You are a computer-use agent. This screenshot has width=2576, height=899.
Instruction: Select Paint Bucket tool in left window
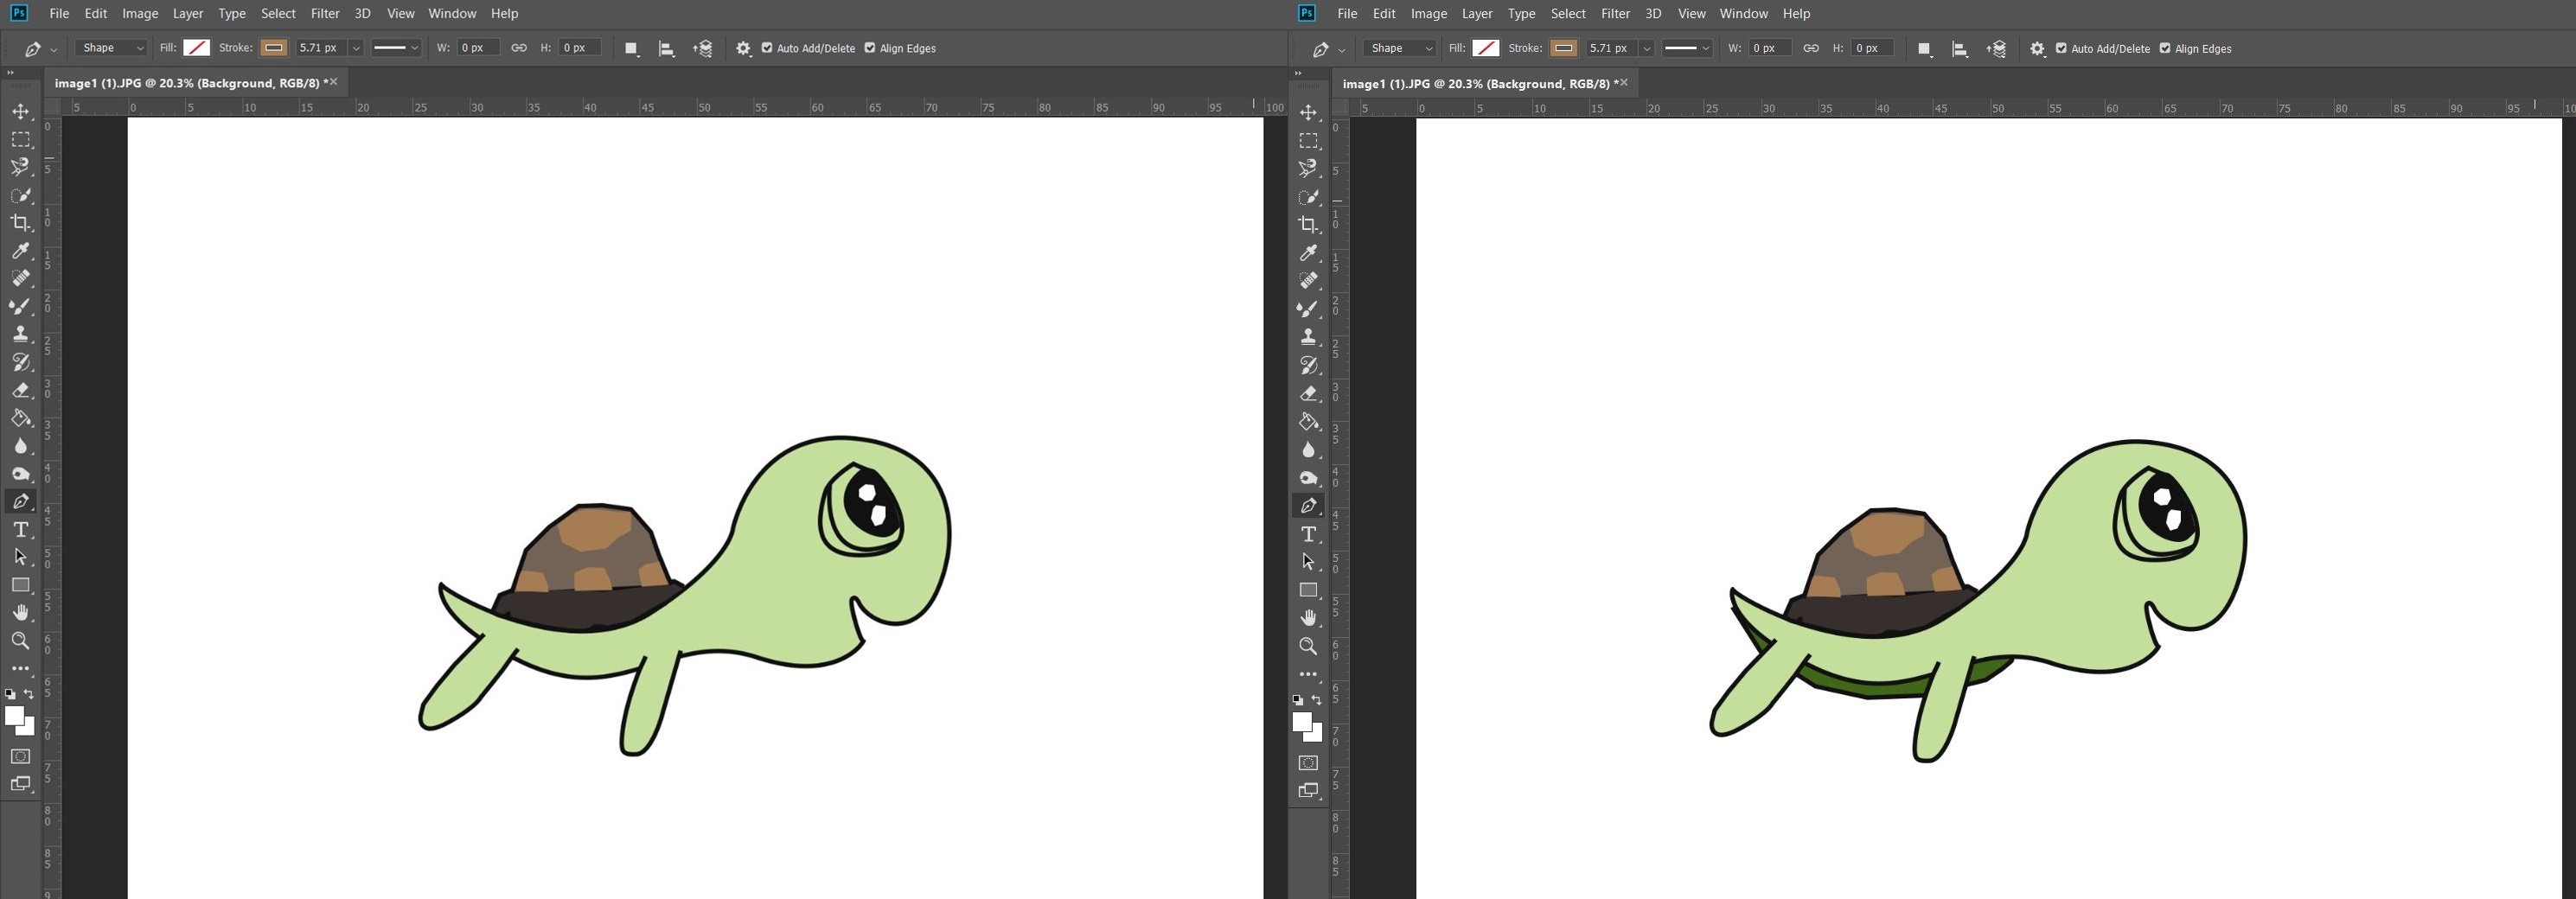tap(20, 418)
